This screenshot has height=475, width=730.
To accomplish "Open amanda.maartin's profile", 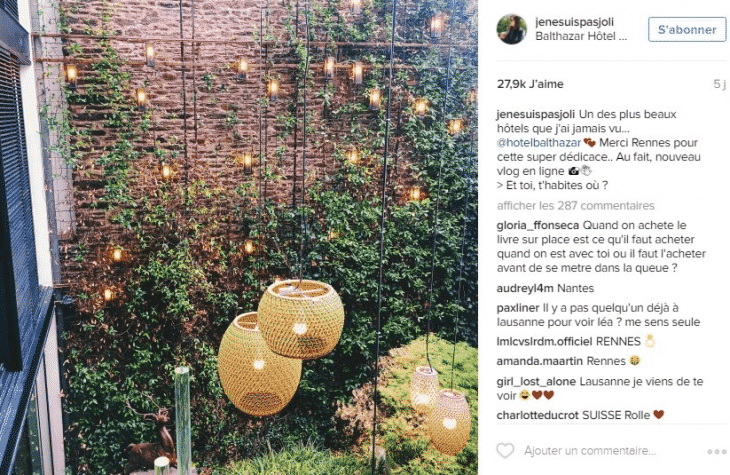I will [x=540, y=361].
